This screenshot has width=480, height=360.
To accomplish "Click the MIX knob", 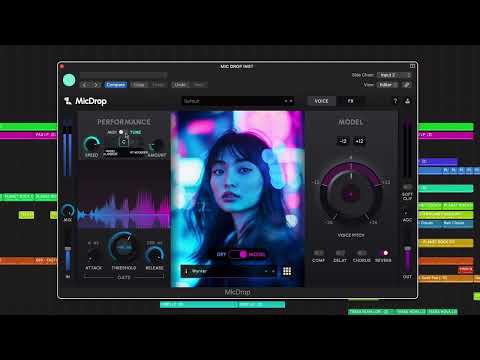I will pos(68,211).
